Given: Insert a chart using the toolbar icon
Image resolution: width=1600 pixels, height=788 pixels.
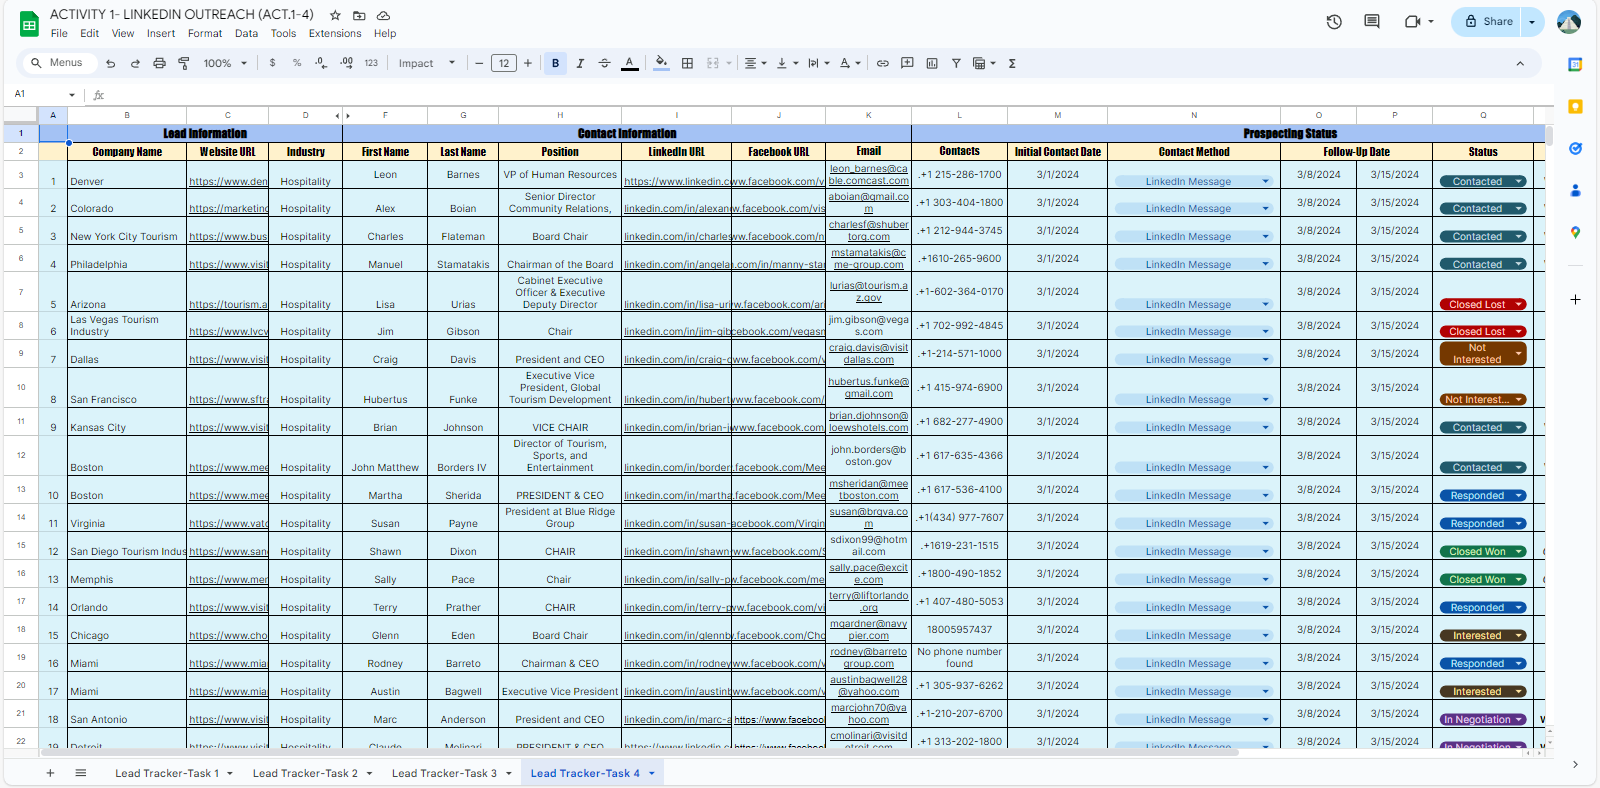Looking at the screenshot, I should 932,63.
